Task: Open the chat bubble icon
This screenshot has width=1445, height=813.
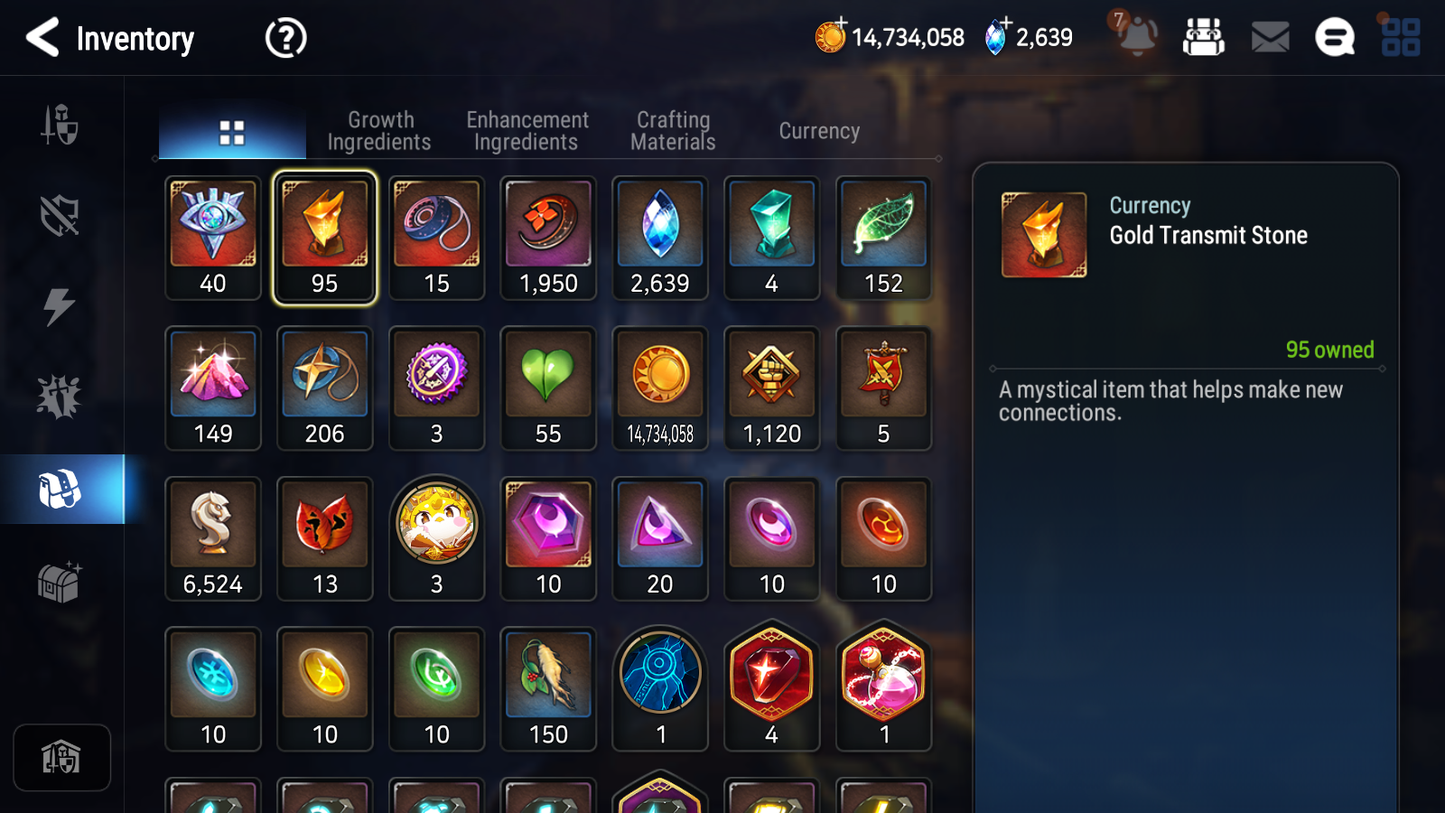Action: 1335,37
